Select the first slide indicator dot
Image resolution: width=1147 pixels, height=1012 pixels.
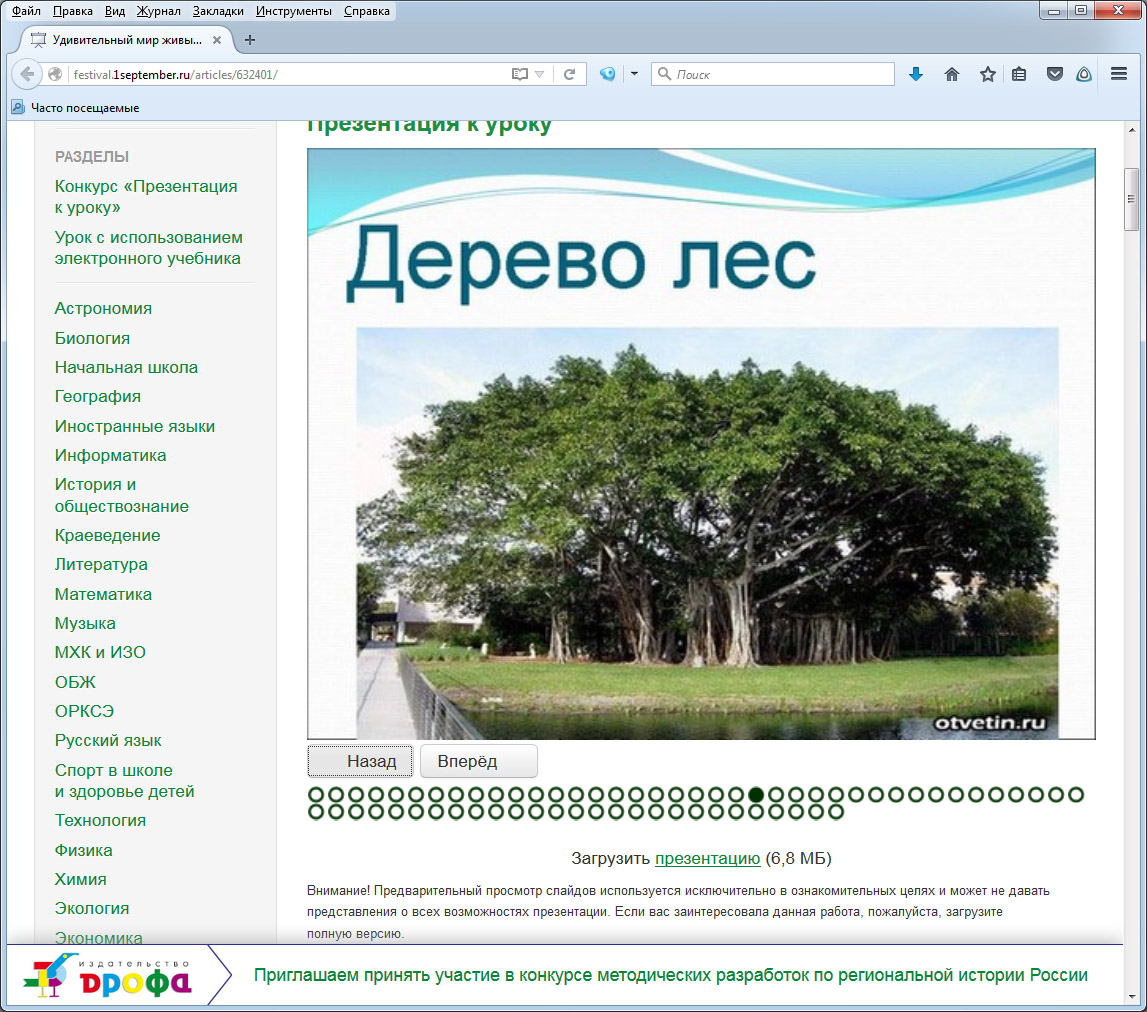316,795
